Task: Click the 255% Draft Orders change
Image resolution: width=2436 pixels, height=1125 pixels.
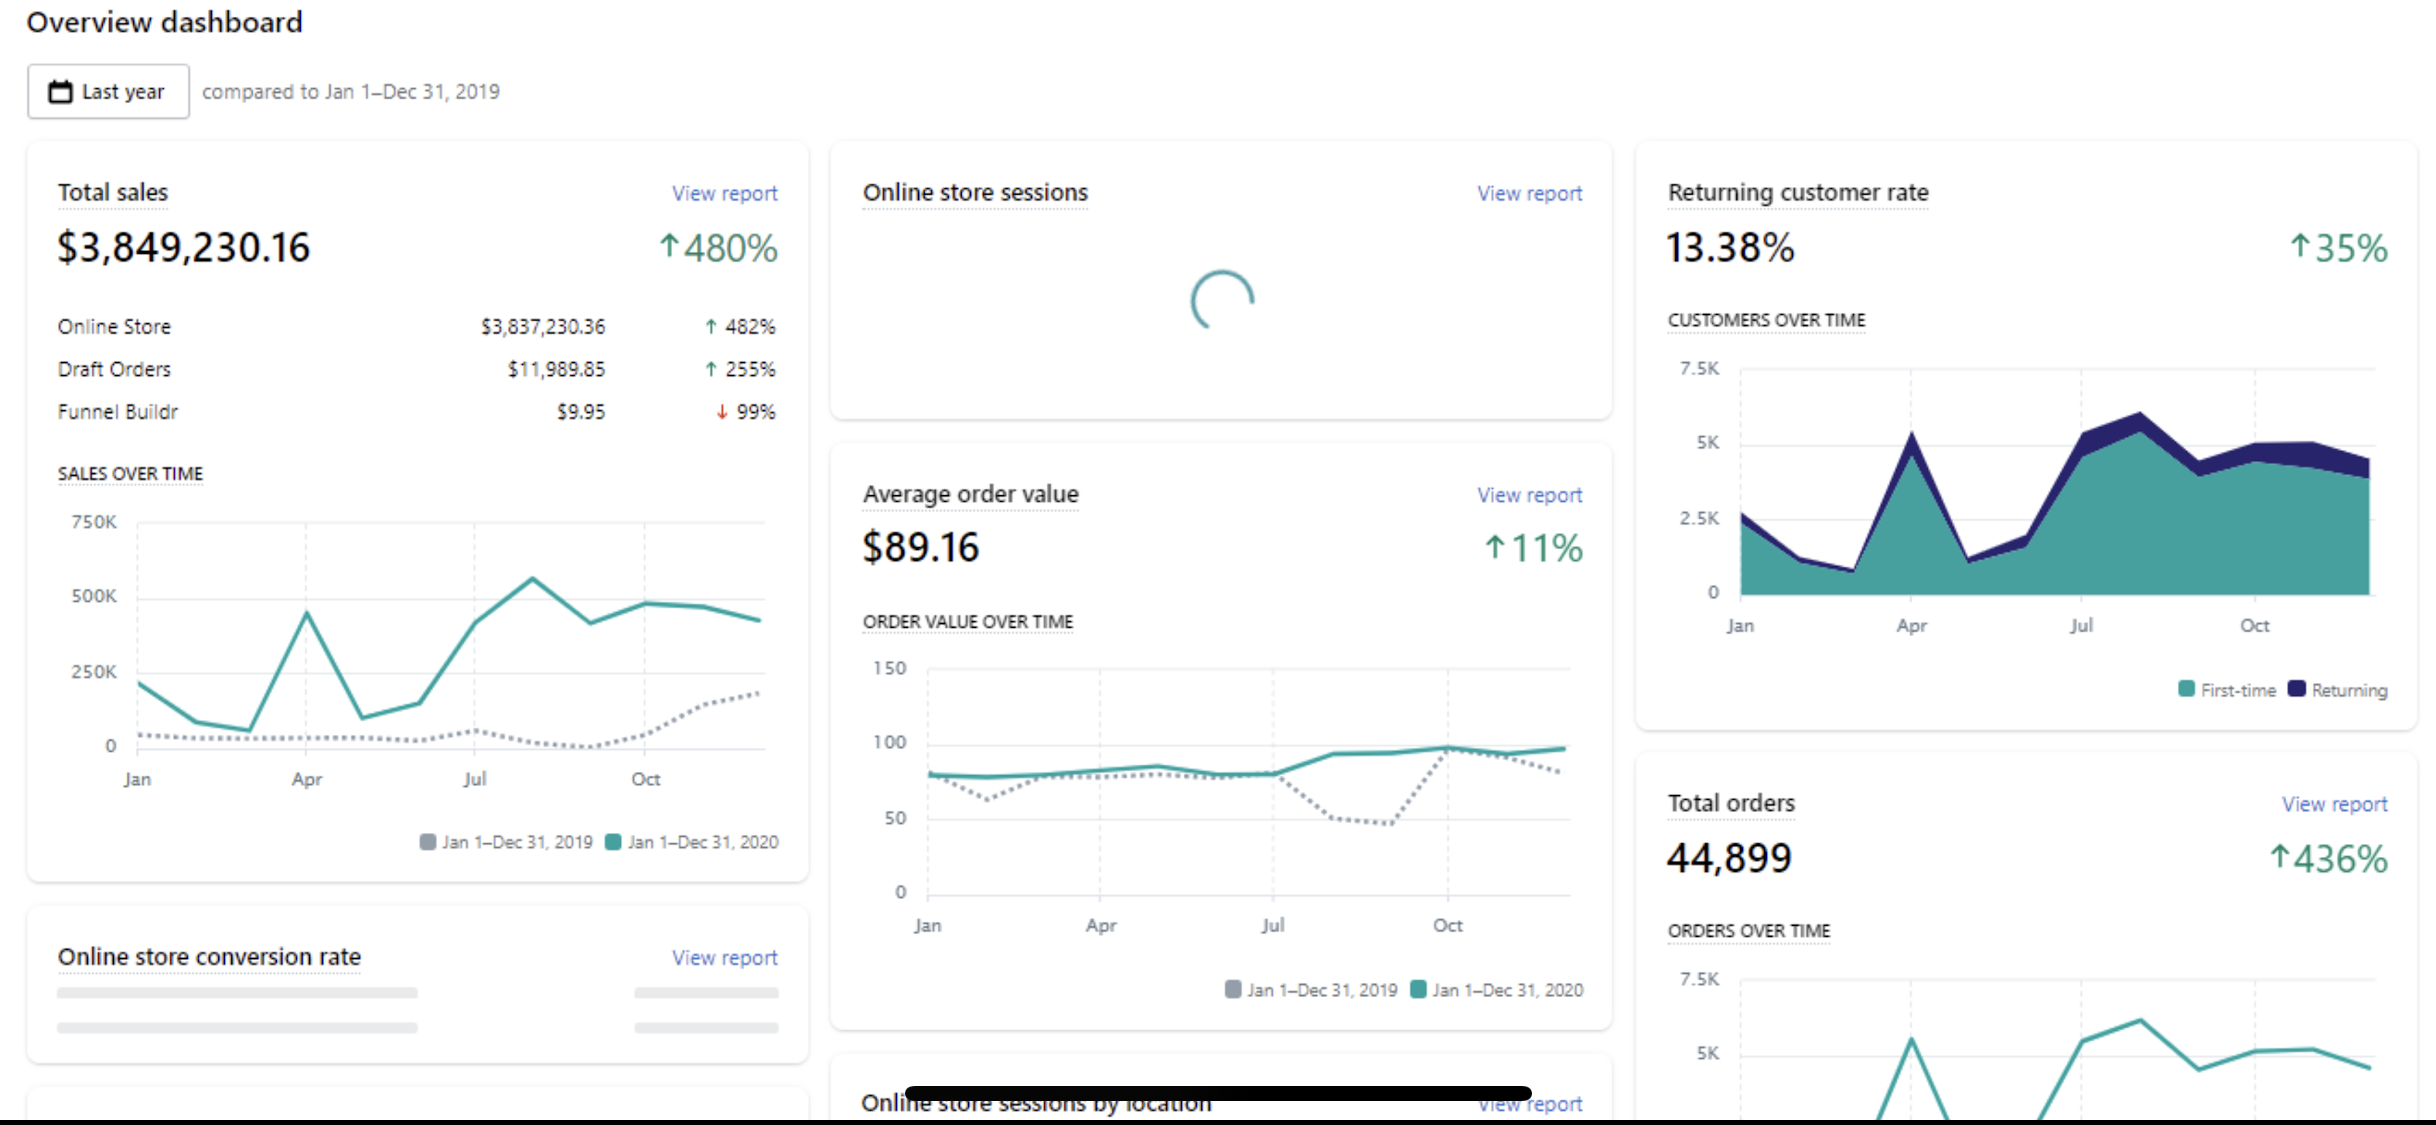Action: click(740, 369)
